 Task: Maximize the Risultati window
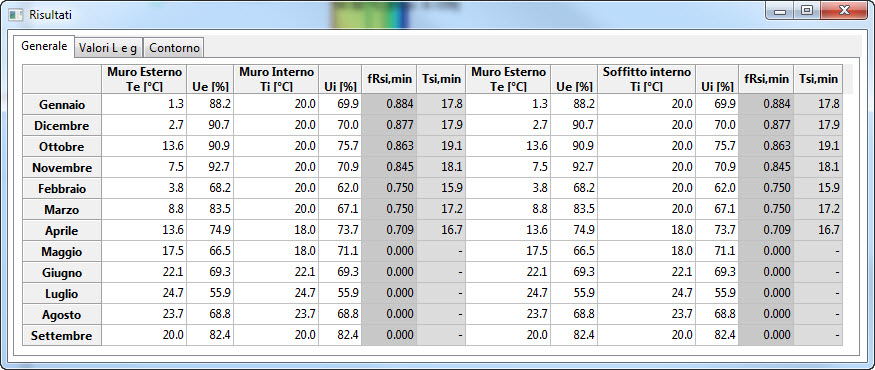coord(806,11)
